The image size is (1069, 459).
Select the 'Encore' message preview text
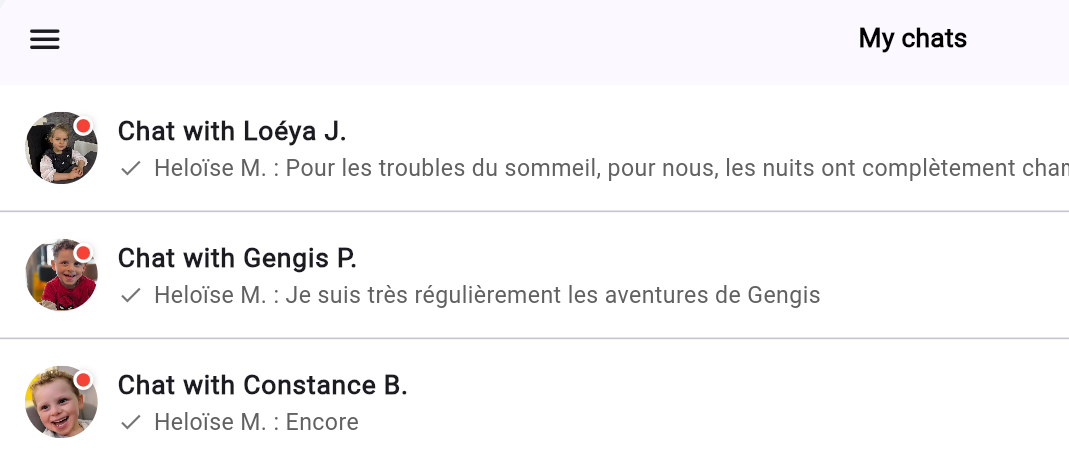[x=322, y=422]
